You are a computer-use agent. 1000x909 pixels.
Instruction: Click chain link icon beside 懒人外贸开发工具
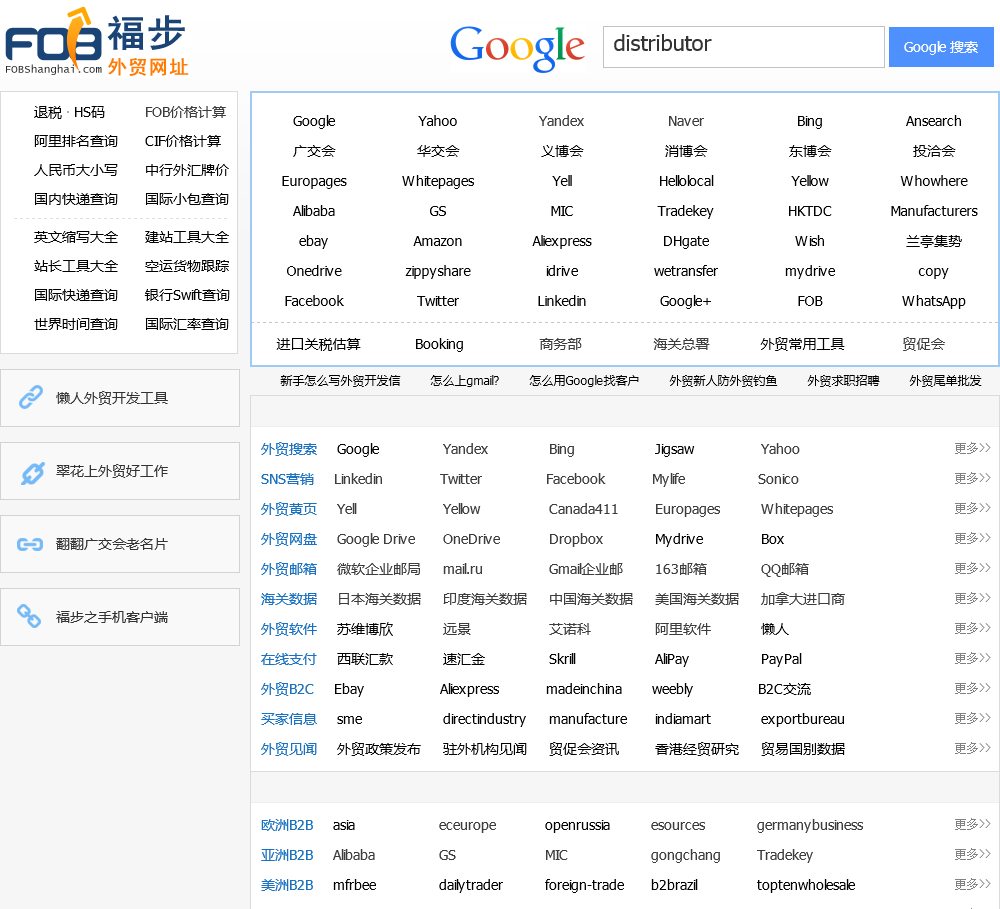(31, 397)
